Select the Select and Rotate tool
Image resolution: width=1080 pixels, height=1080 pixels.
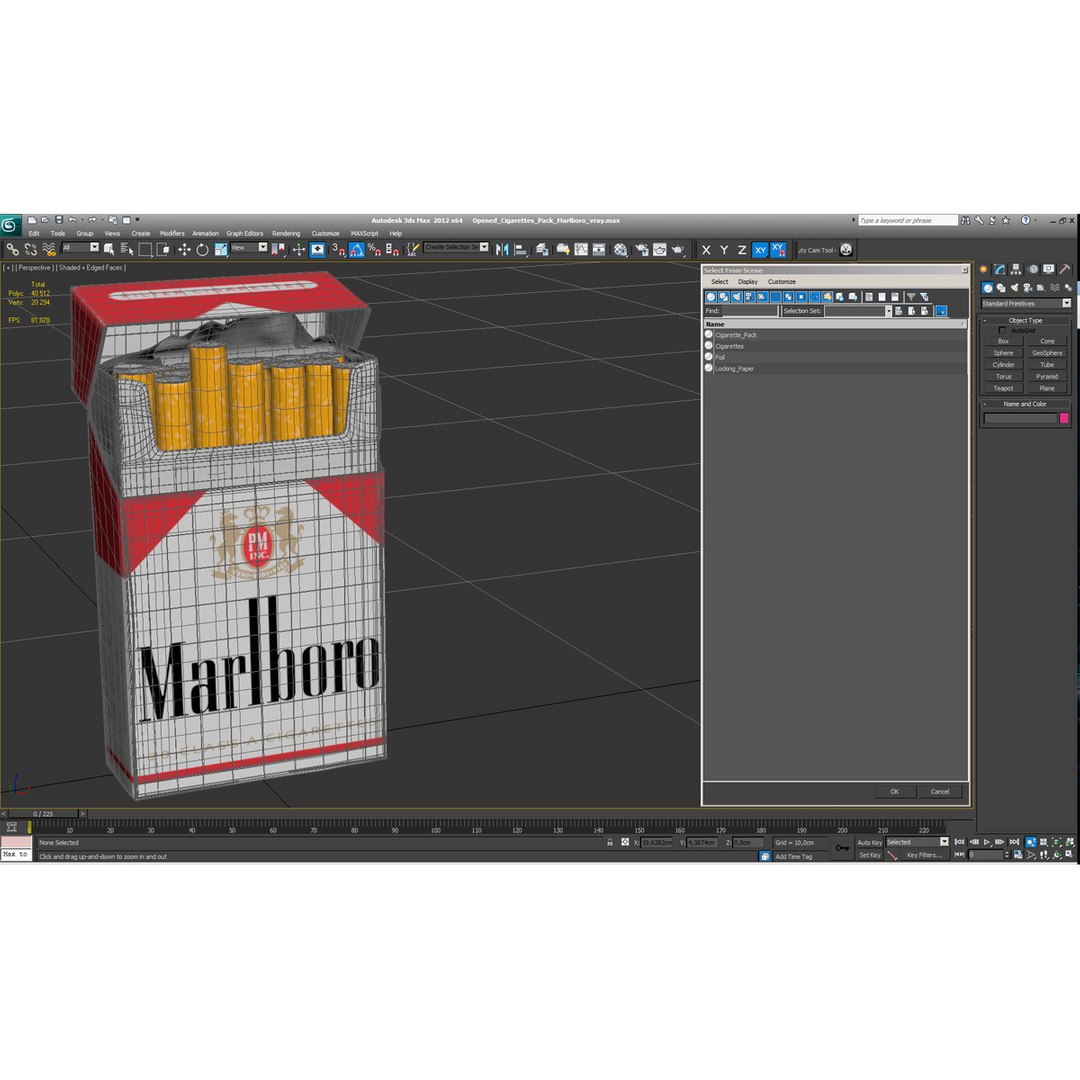click(202, 249)
